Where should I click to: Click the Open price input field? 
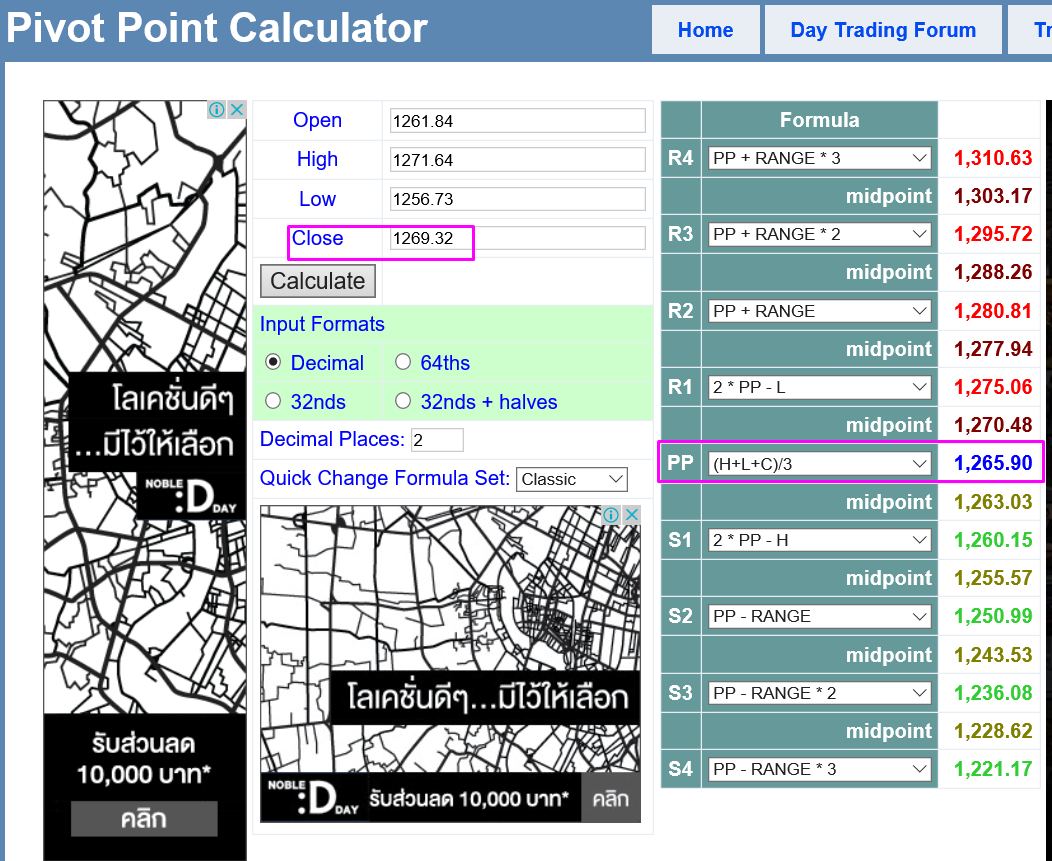tap(517, 121)
